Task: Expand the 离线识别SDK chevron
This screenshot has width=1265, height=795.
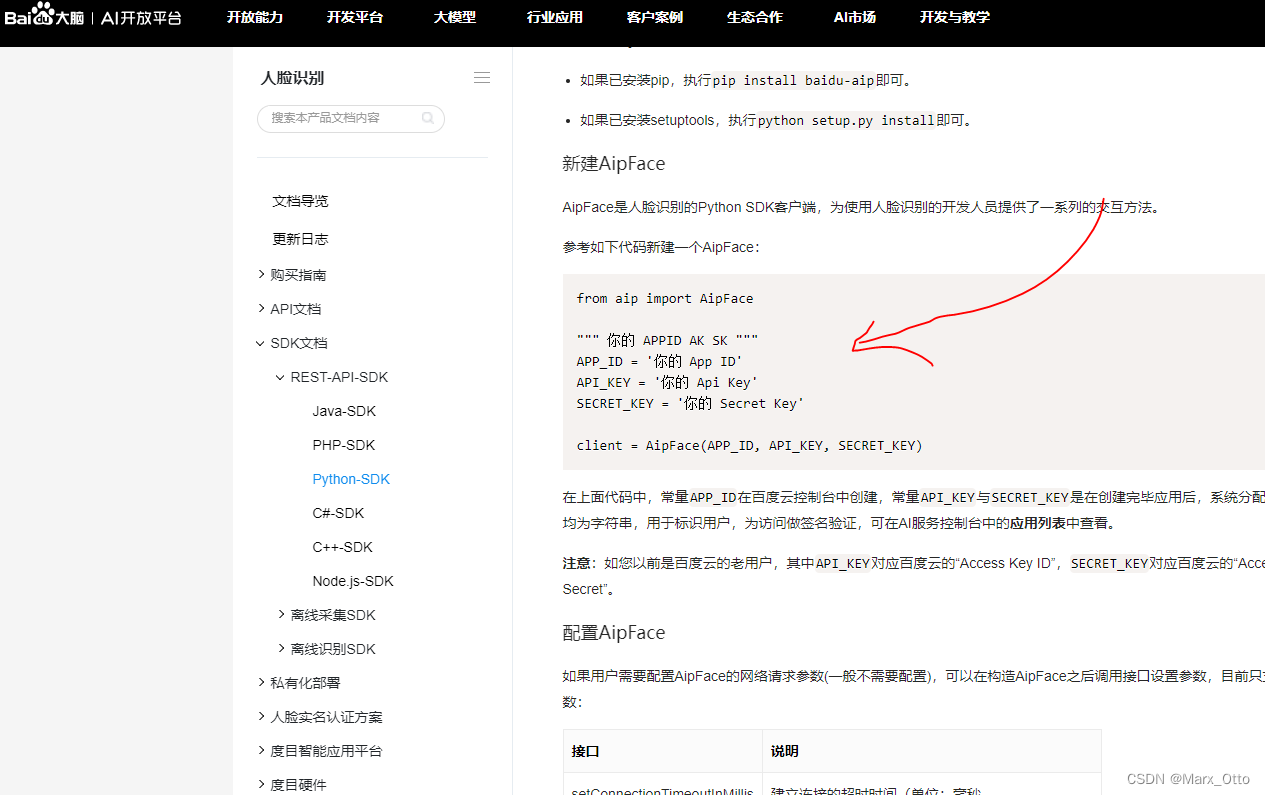Action: (x=281, y=648)
